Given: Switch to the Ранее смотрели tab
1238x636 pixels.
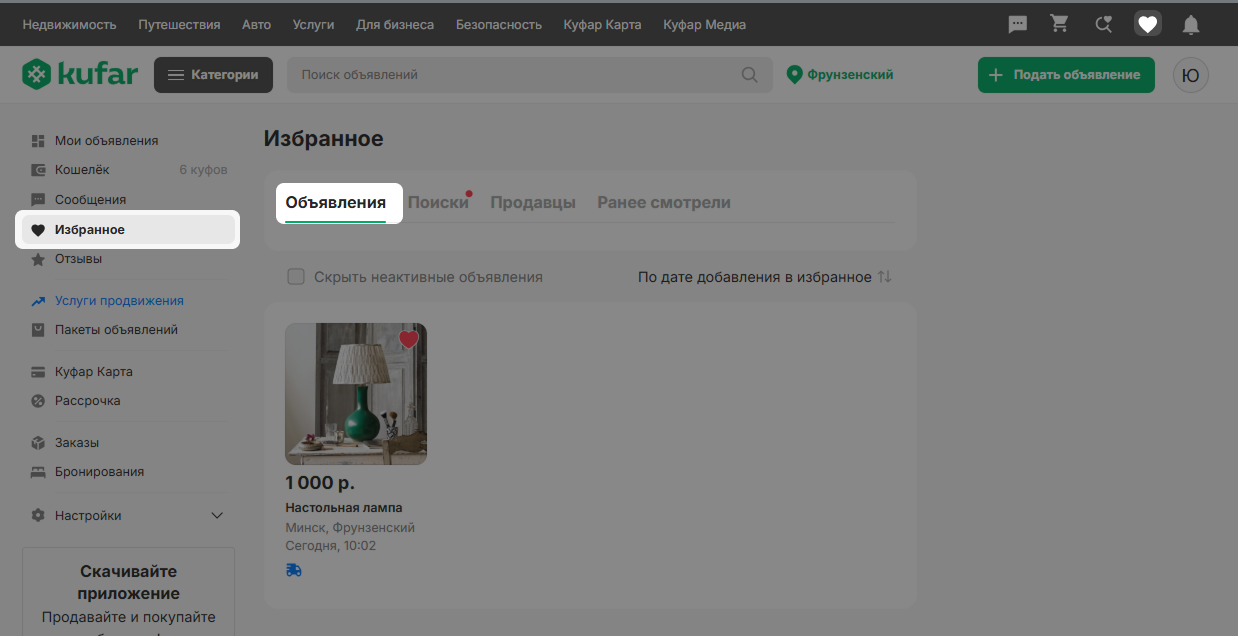Looking at the screenshot, I should [x=664, y=202].
